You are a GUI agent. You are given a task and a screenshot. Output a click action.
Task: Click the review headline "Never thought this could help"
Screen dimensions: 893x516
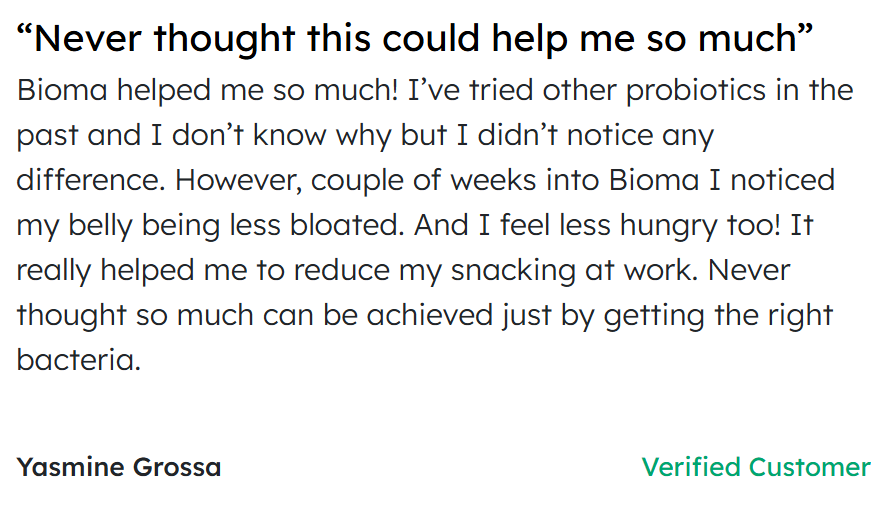(x=415, y=39)
